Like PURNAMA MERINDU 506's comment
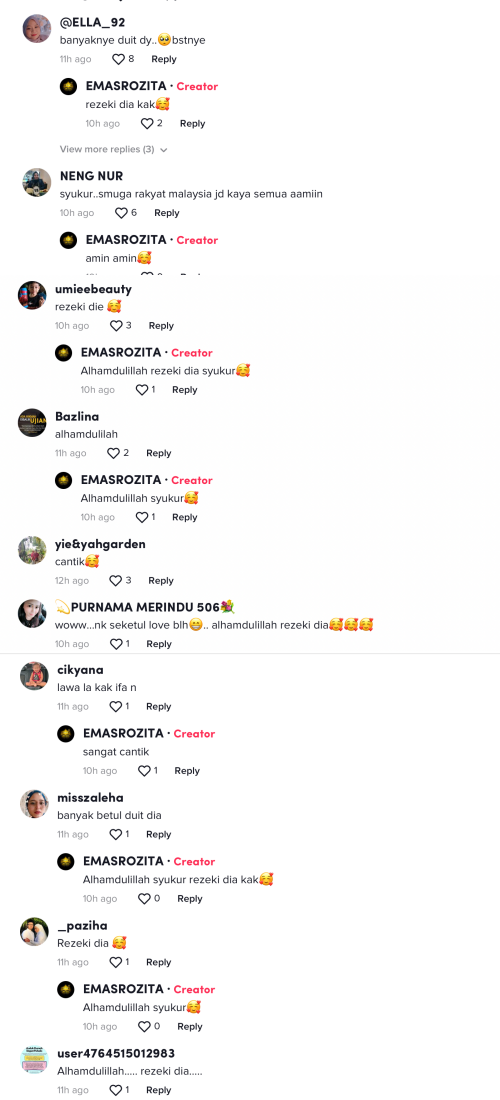 point(116,643)
